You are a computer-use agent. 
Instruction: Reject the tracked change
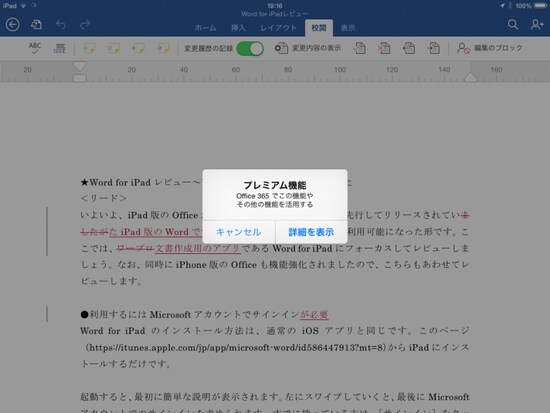click(384, 48)
